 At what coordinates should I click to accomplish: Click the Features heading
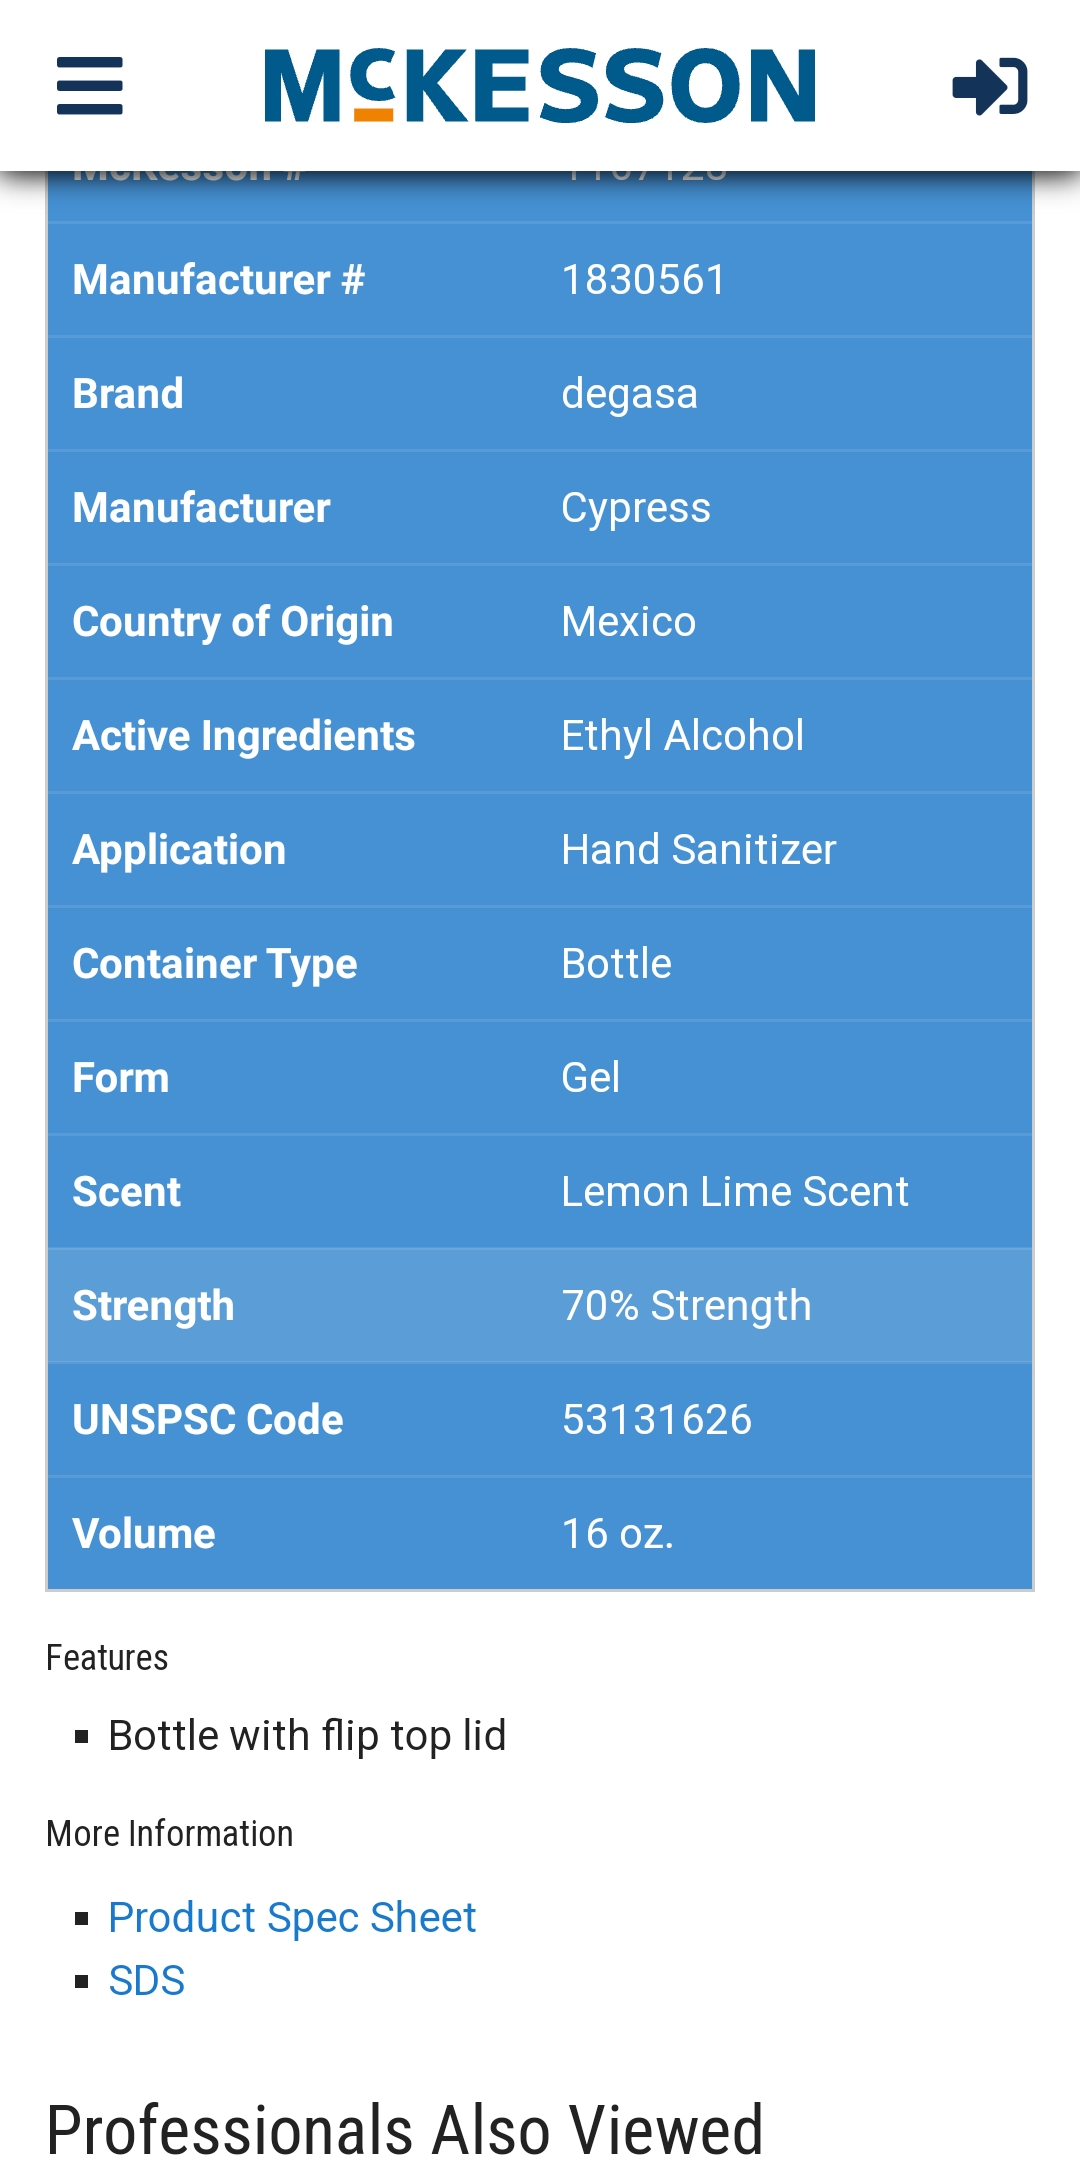click(x=107, y=1658)
